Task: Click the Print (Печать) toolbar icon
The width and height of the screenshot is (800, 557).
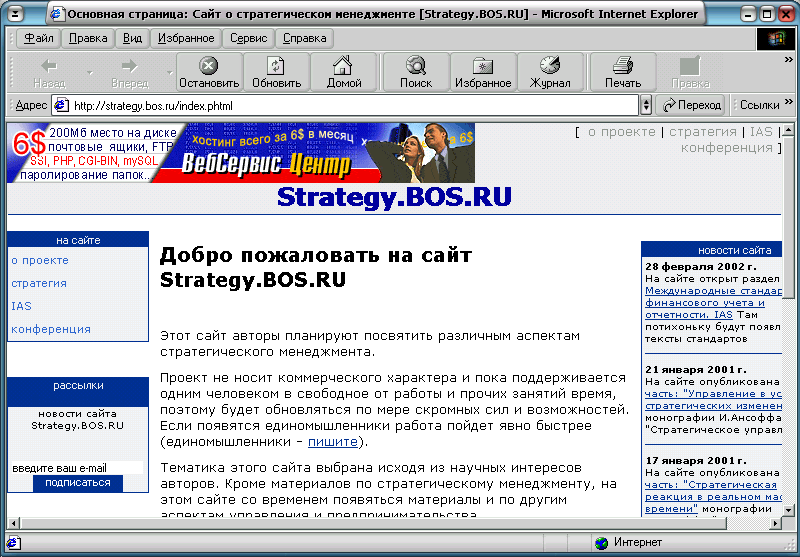Action: coord(623,72)
